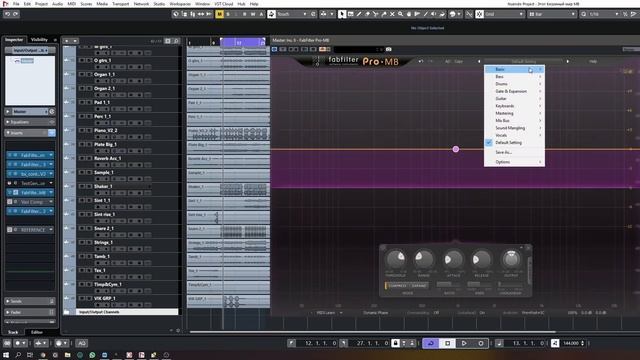The image size is (640, 360).
Task: Open the MIDI Learn dropdown in Pro-MB
Action: (x=329, y=313)
